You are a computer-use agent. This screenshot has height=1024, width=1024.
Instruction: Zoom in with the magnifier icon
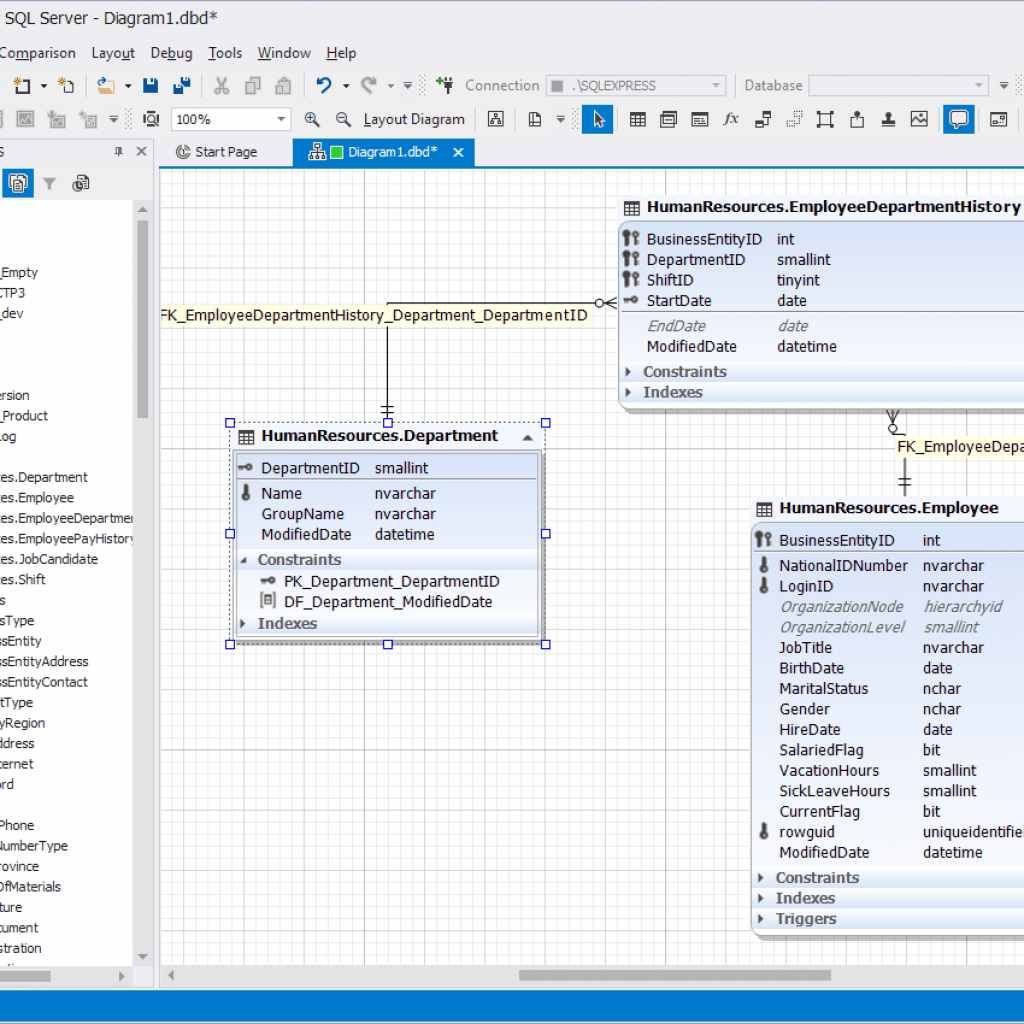click(313, 118)
